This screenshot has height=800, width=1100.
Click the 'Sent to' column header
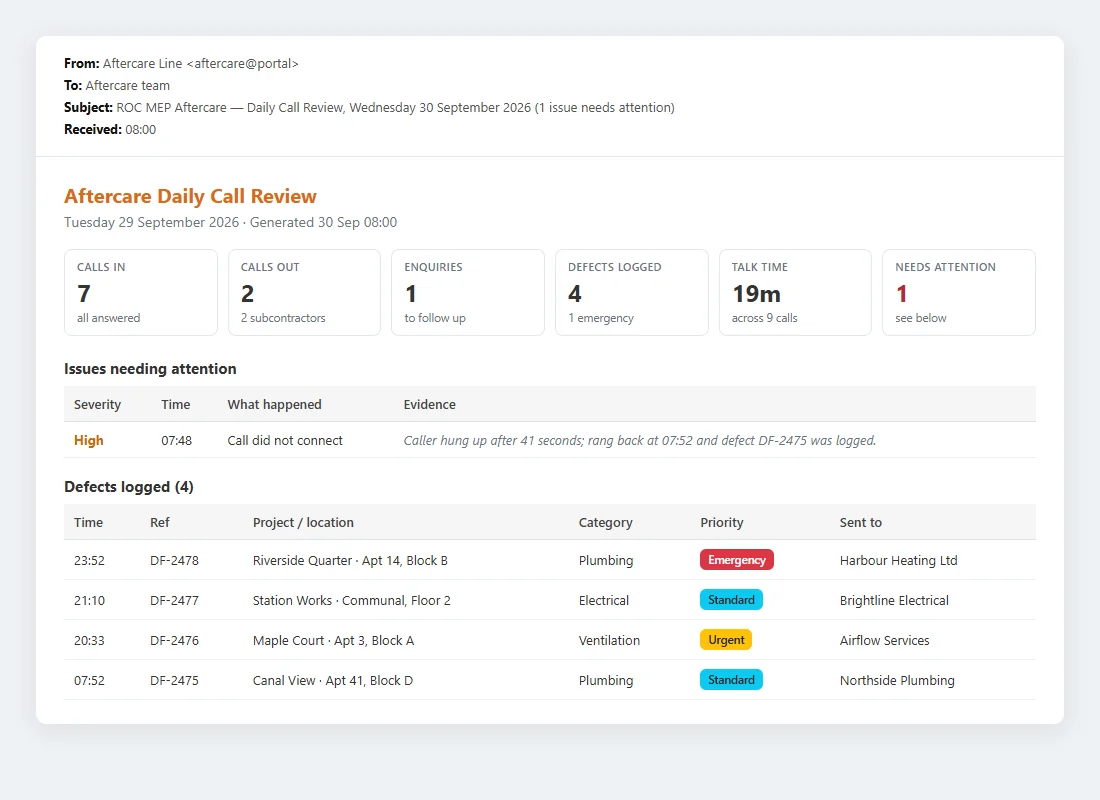click(x=860, y=522)
